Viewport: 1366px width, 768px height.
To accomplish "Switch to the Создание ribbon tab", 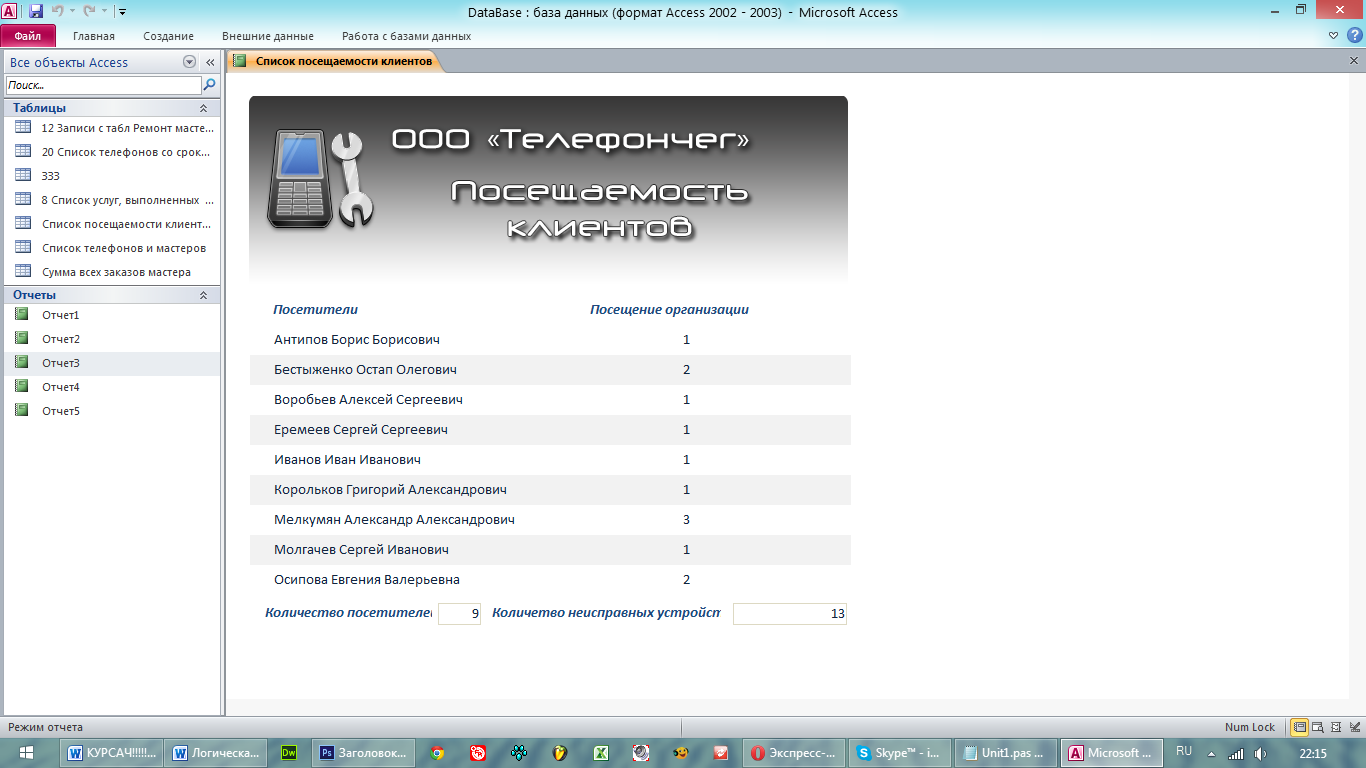I will pos(168,36).
